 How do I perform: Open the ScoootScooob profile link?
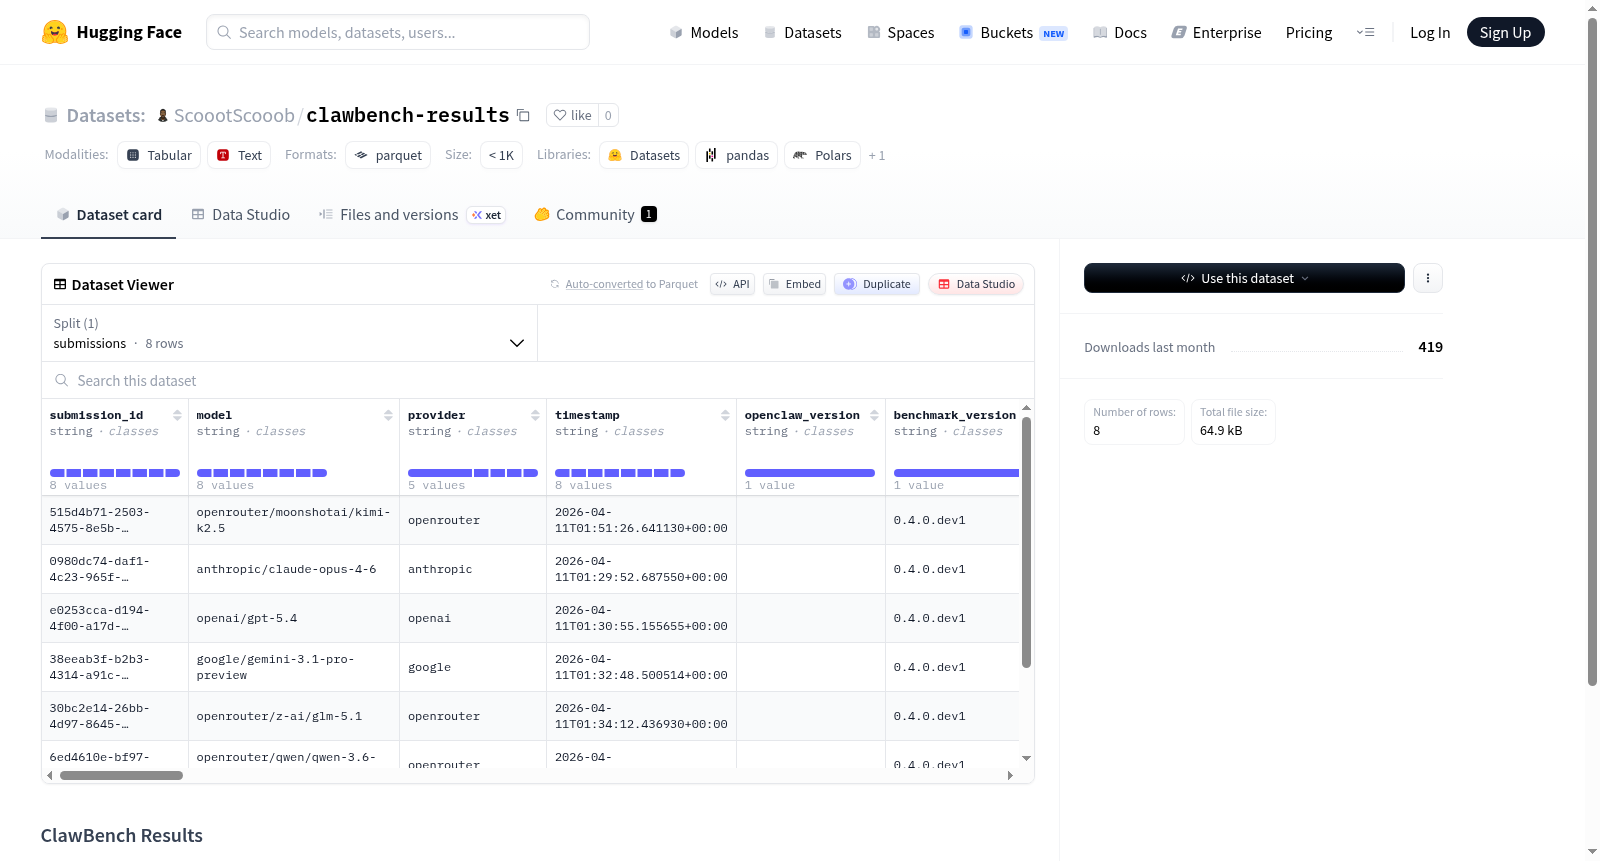click(x=234, y=115)
